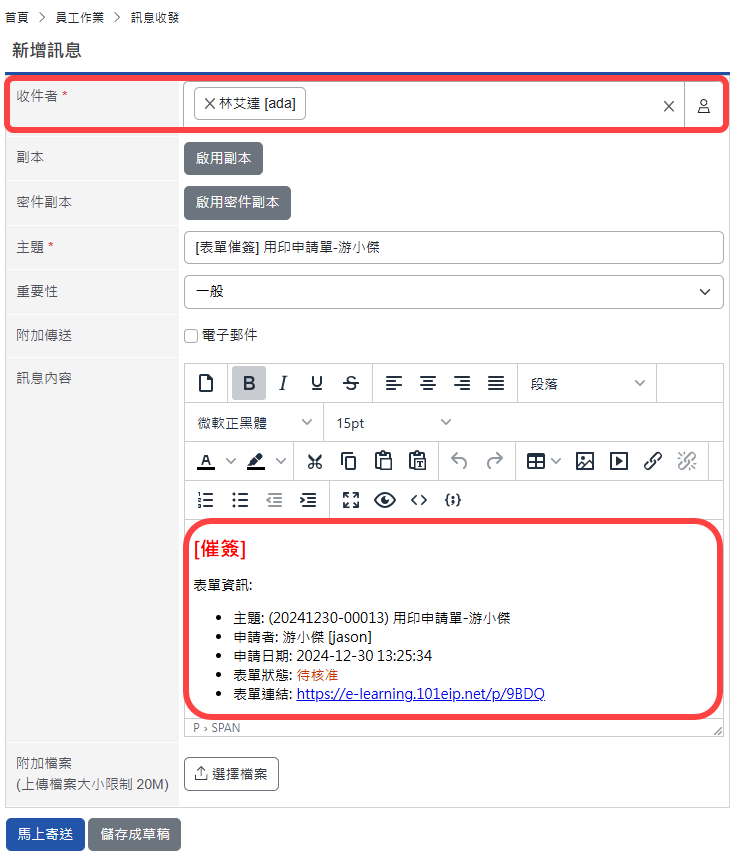Click the 主題 subject input field
735x858 pixels.
click(454, 247)
